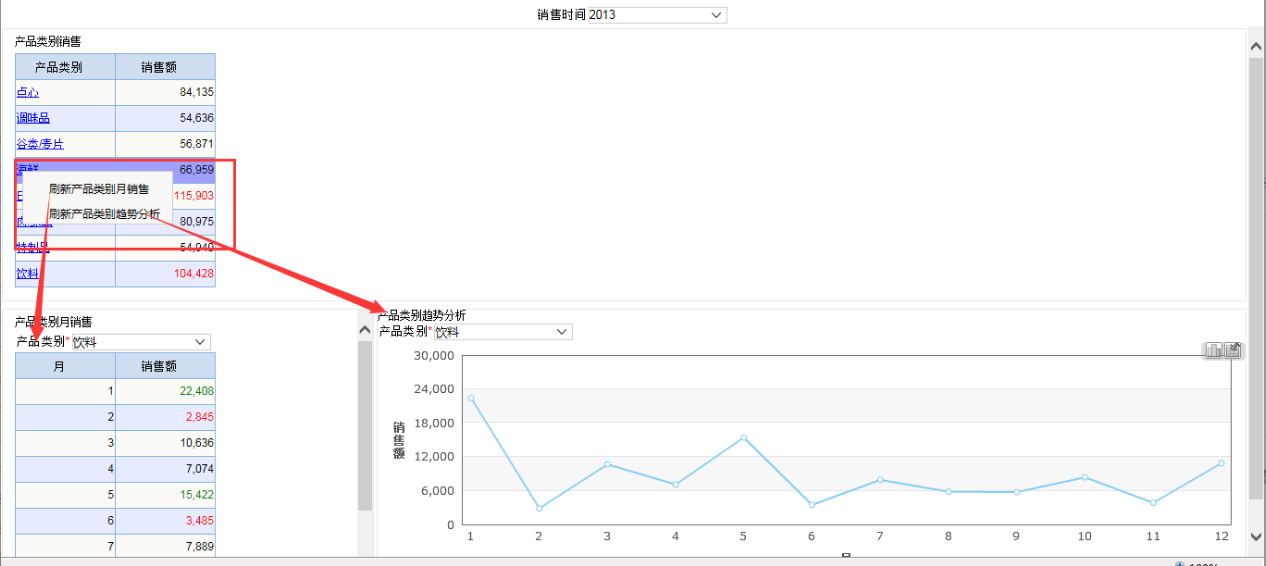Click the 月 column header

65,366
